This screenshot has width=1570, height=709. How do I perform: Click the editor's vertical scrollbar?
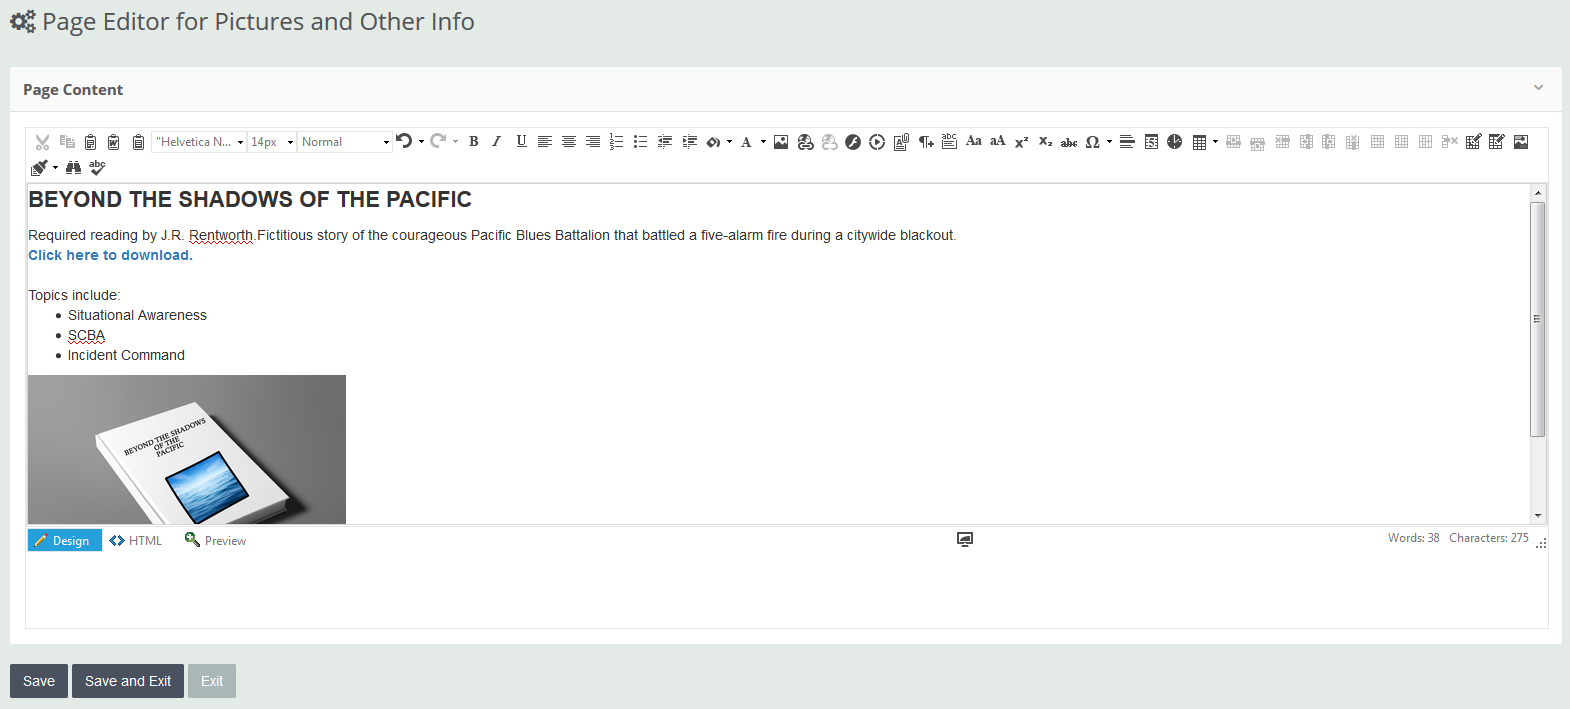(1538, 320)
